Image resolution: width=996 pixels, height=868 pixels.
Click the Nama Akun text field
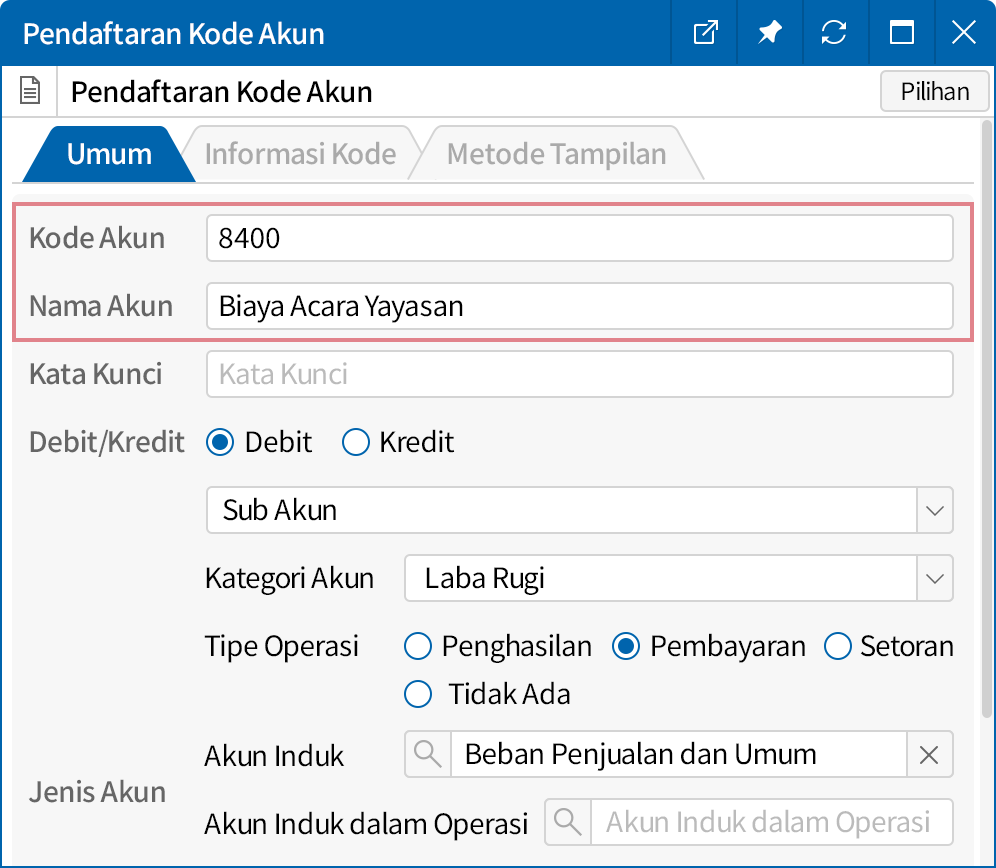click(x=579, y=306)
